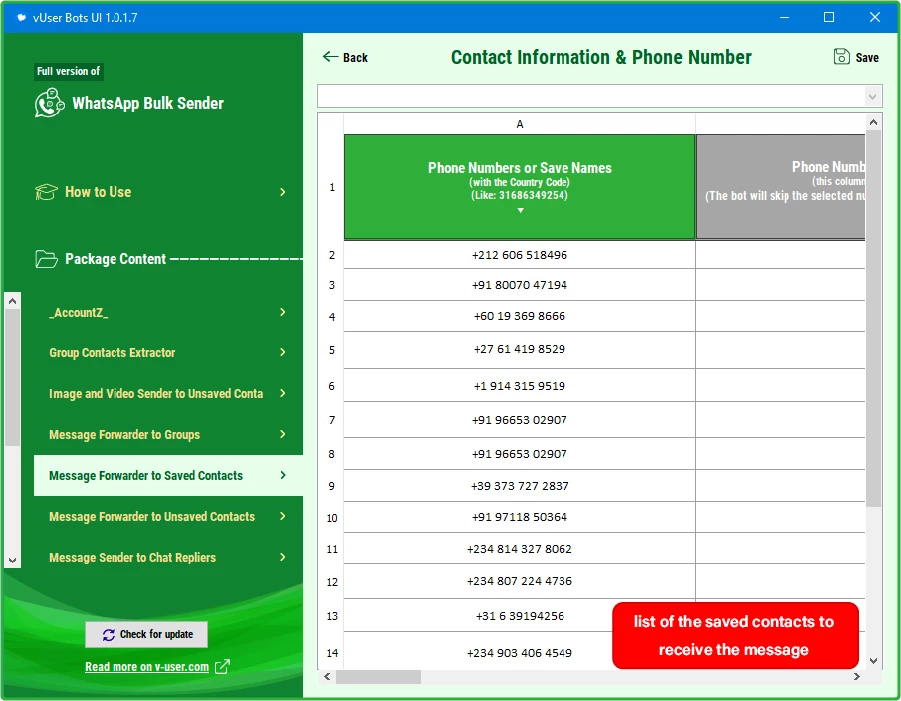Image resolution: width=901 pixels, height=701 pixels.
Task: Click the vertical scrollbar thumb of the table
Action: [873, 319]
